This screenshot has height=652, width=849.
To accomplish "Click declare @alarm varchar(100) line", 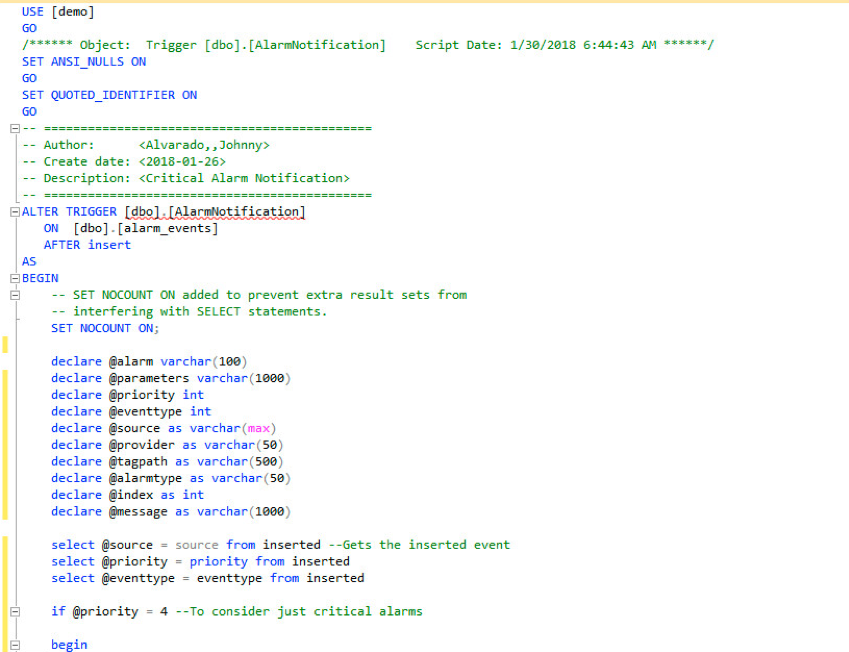I will pyautogui.click(x=149, y=361).
